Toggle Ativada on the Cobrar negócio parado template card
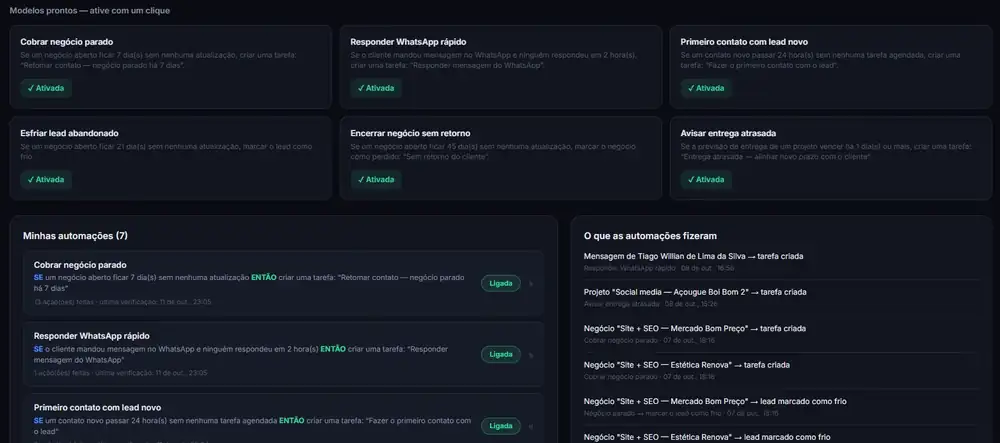The height and width of the screenshot is (443, 1000). click(46, 88)
